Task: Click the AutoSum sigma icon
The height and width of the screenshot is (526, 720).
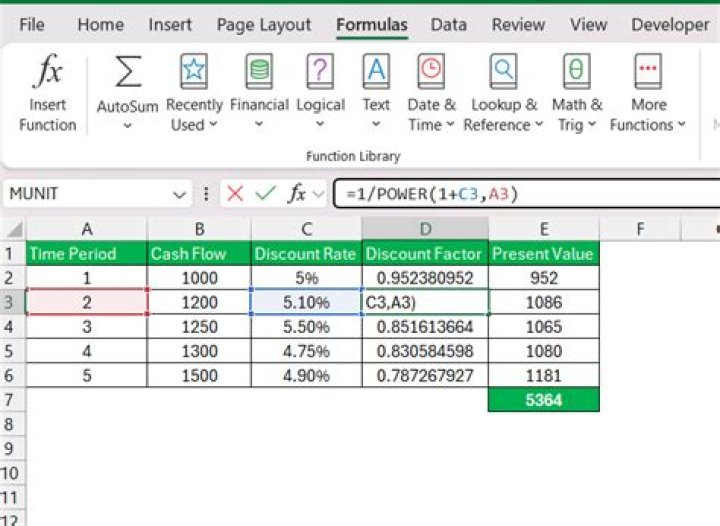Action: [x=127, y=72]
